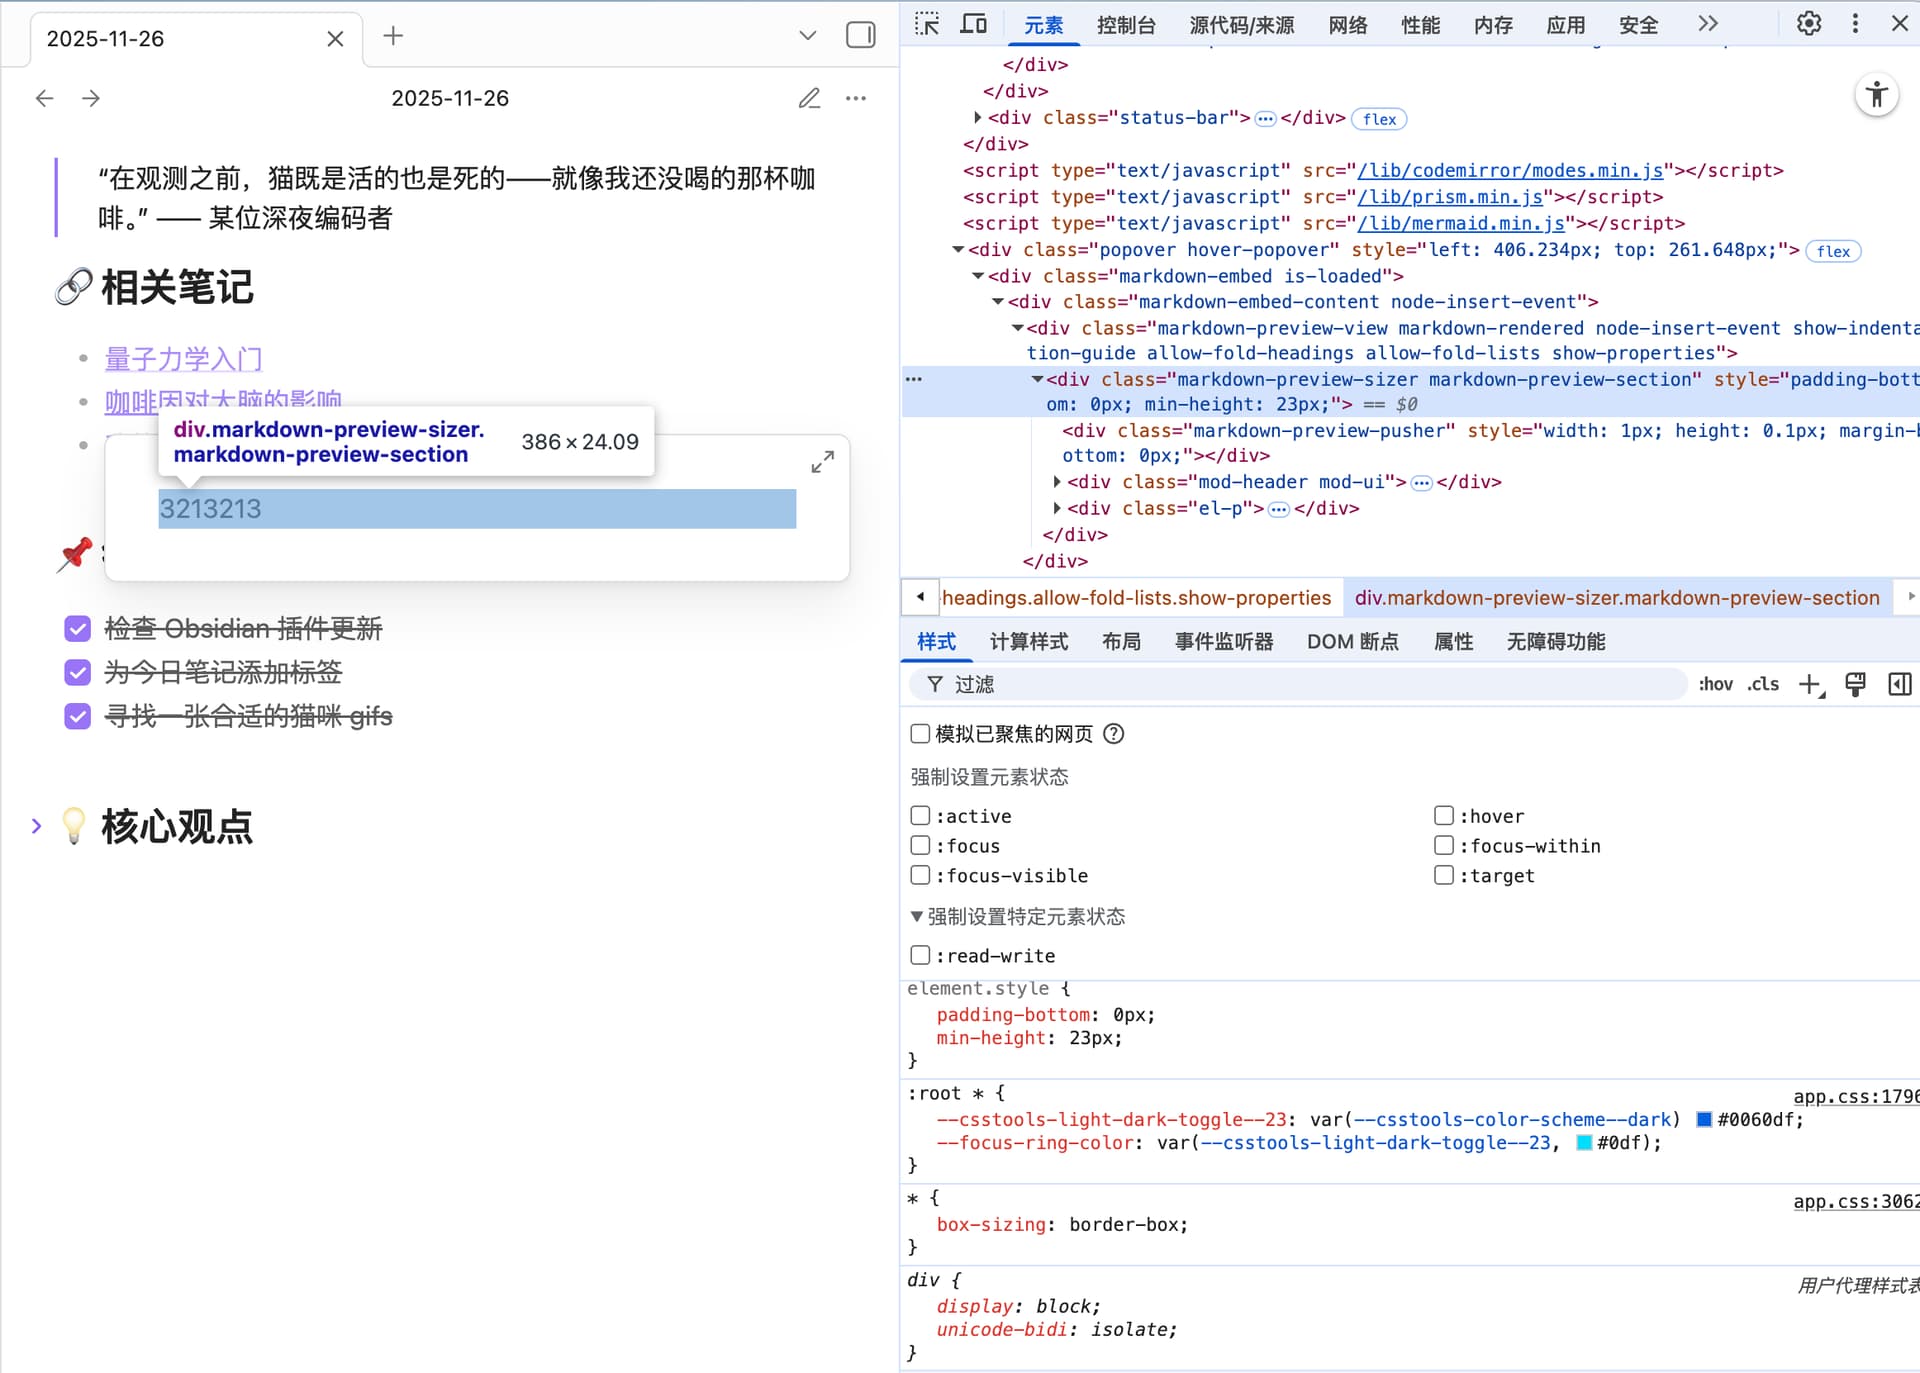Open new tab with plus icon
This screenshot has height=1373, width=1920.
point(393,36)
